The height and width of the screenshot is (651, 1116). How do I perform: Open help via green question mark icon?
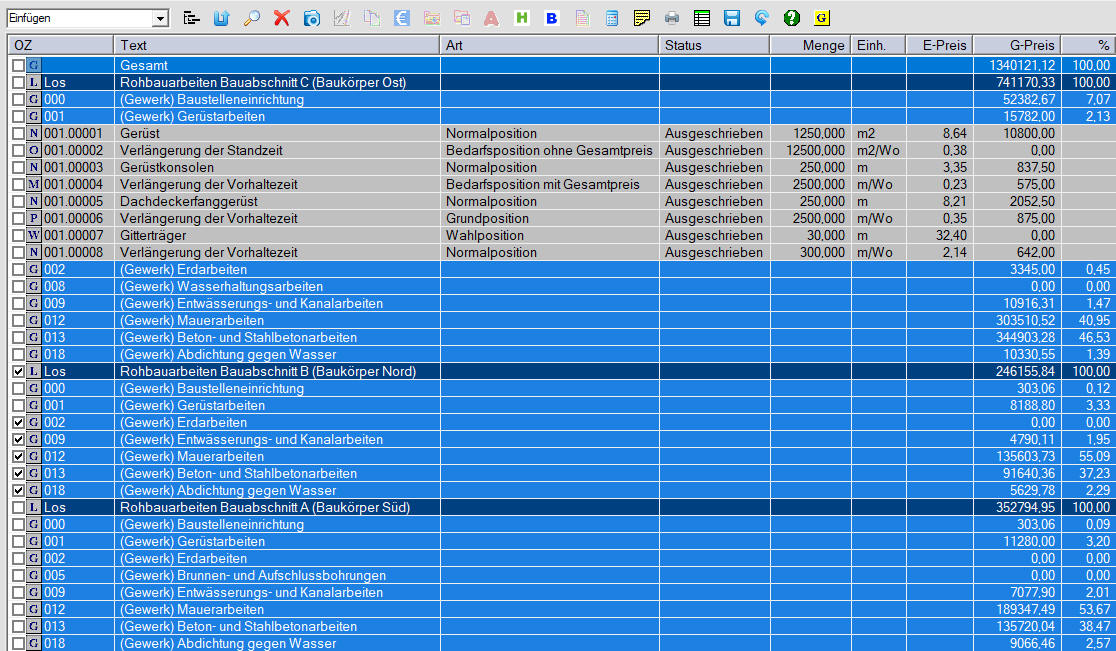[x=791, y=18]
